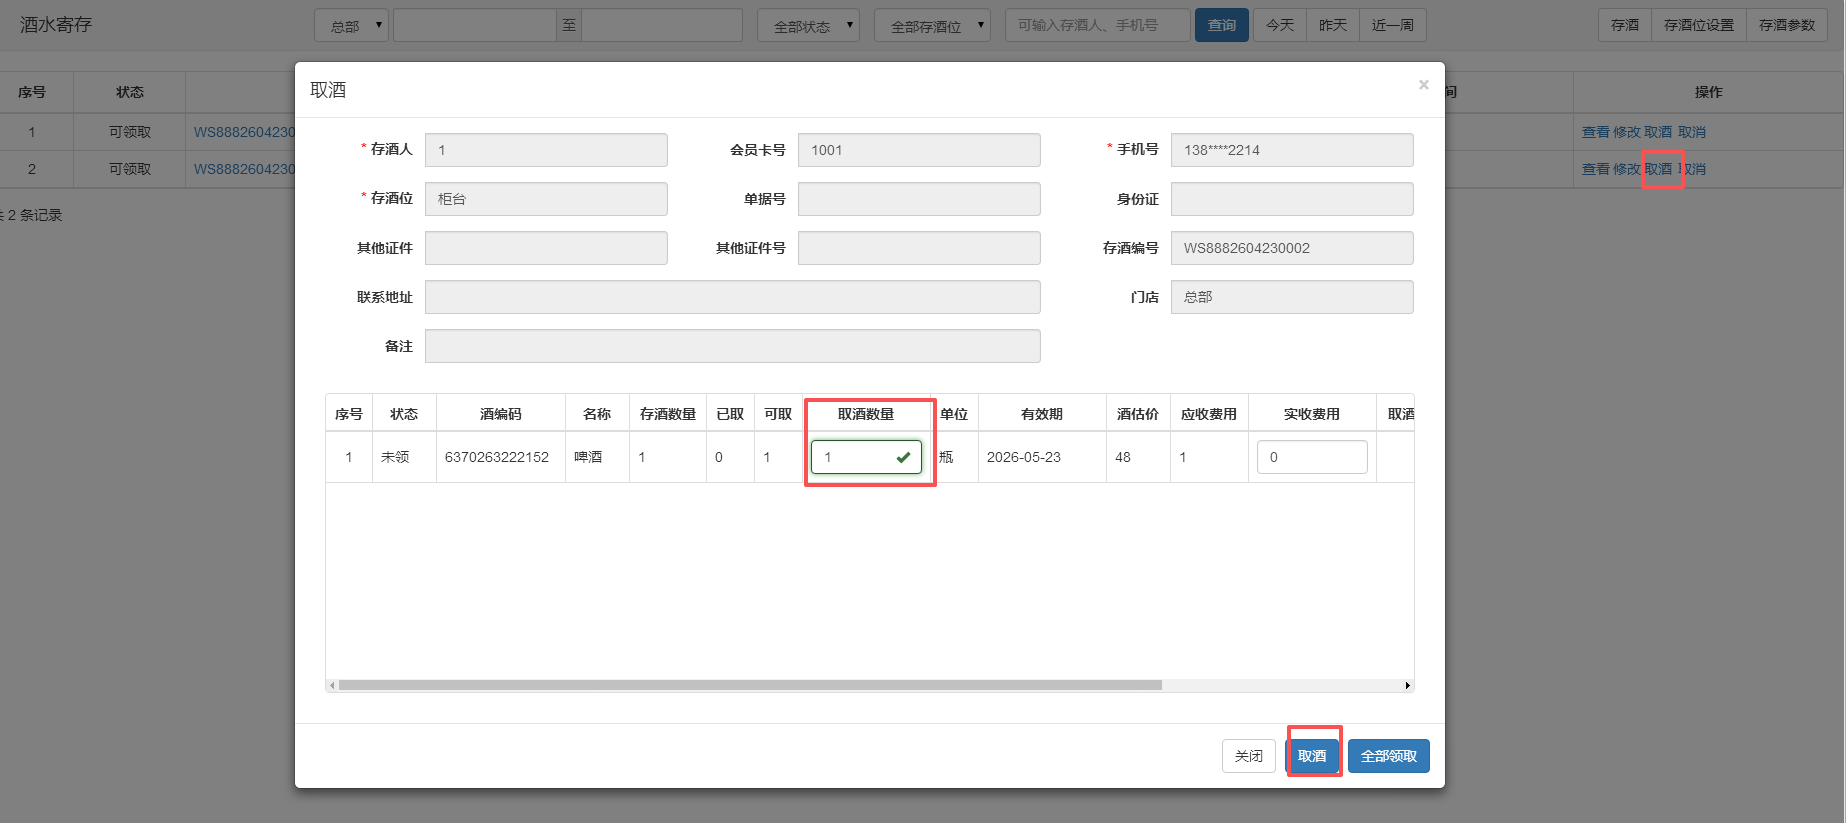
Task: Click 取酒 link in row 1
Action: pos(1658,132)
